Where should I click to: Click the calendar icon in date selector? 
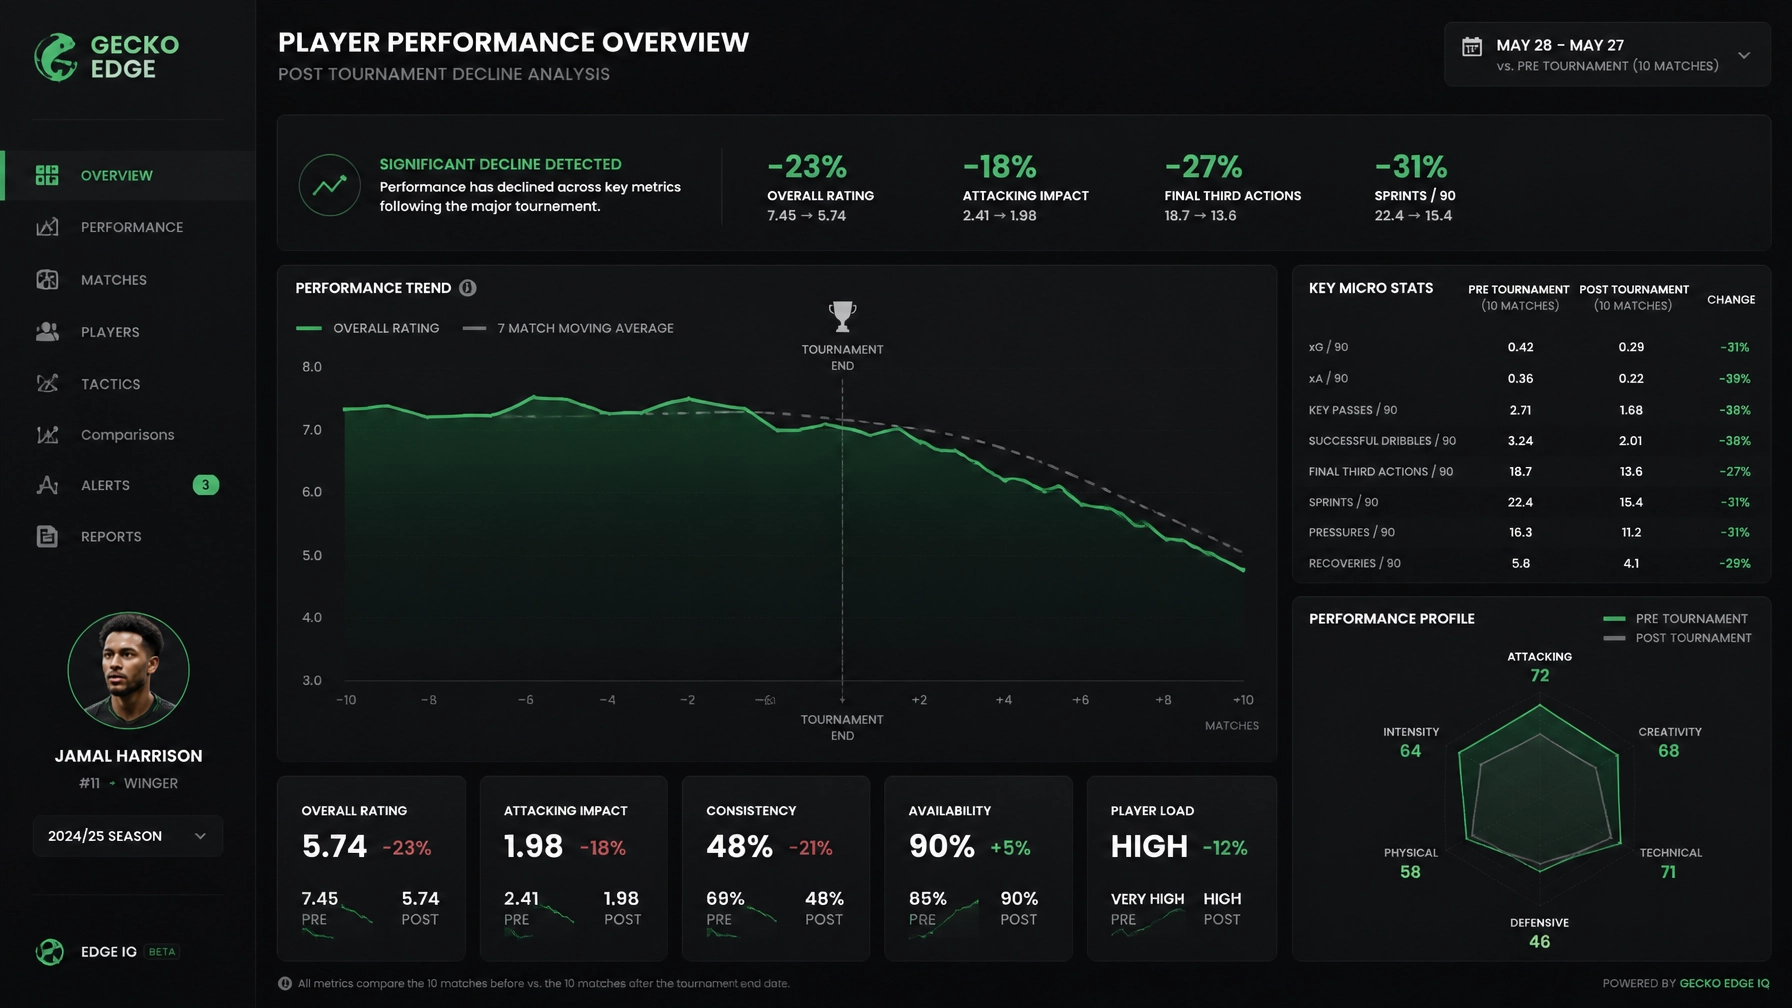coord(1472,46)
